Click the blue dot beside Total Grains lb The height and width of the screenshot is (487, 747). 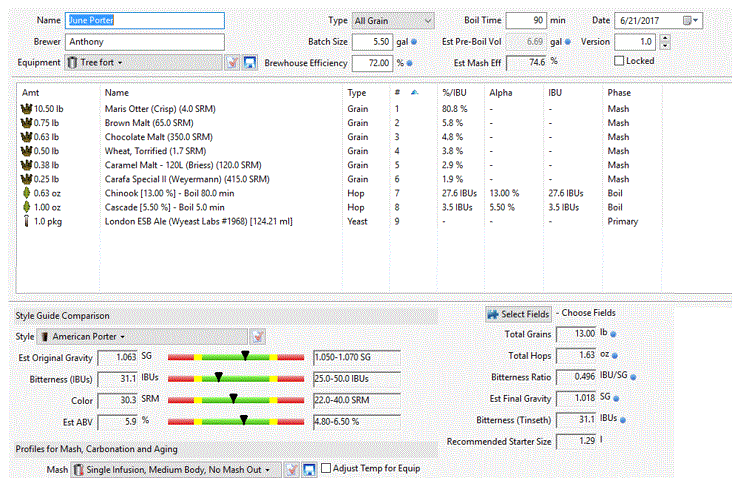(614, 334)
